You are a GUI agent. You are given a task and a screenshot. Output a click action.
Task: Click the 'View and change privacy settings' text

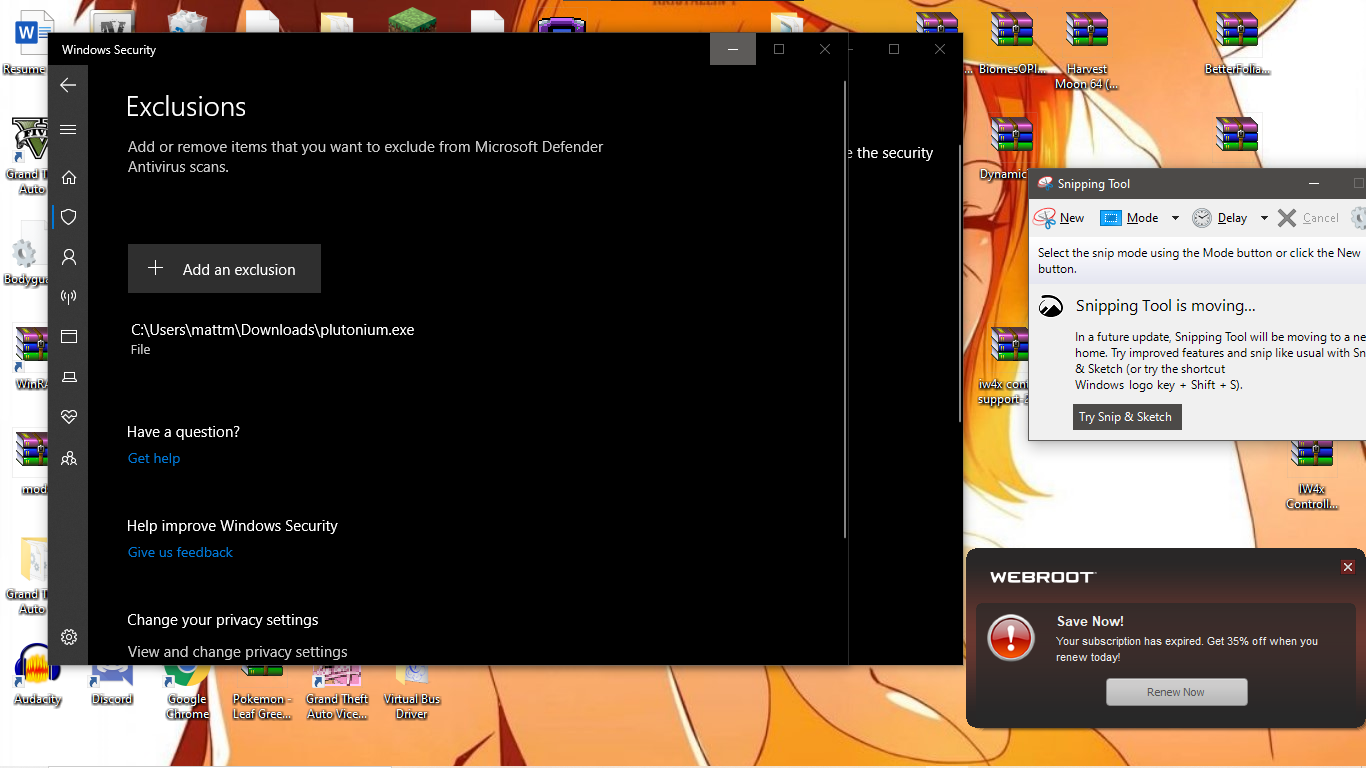click(x=238, y=652)
